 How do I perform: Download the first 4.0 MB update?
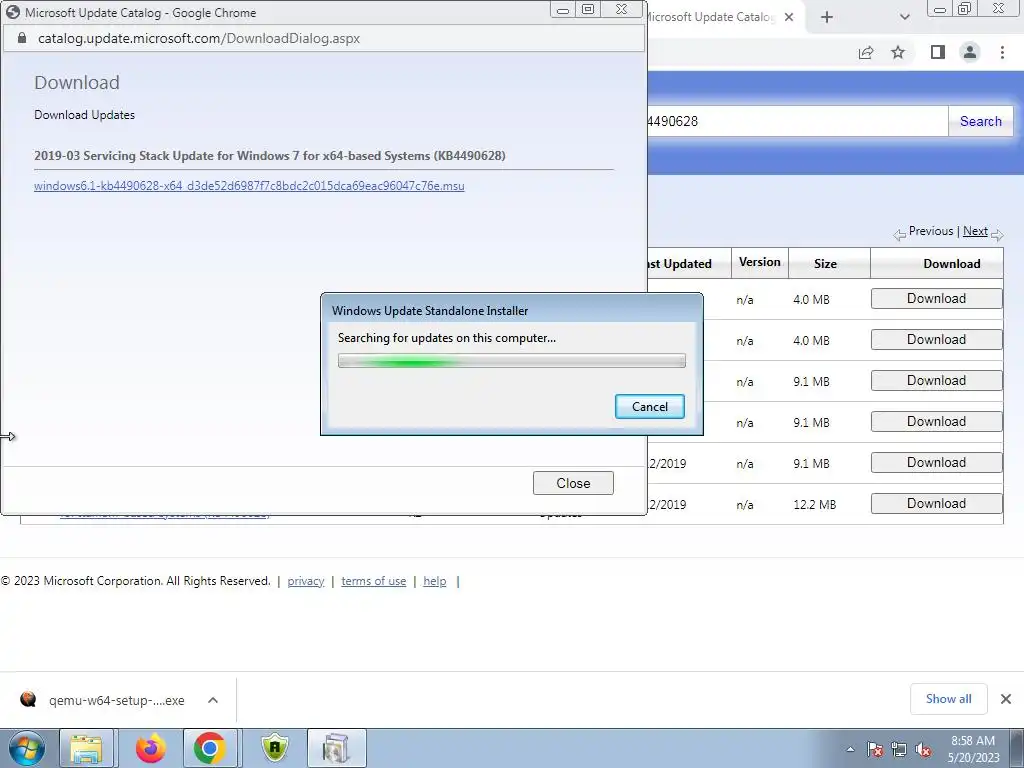[x=936, y=298]
